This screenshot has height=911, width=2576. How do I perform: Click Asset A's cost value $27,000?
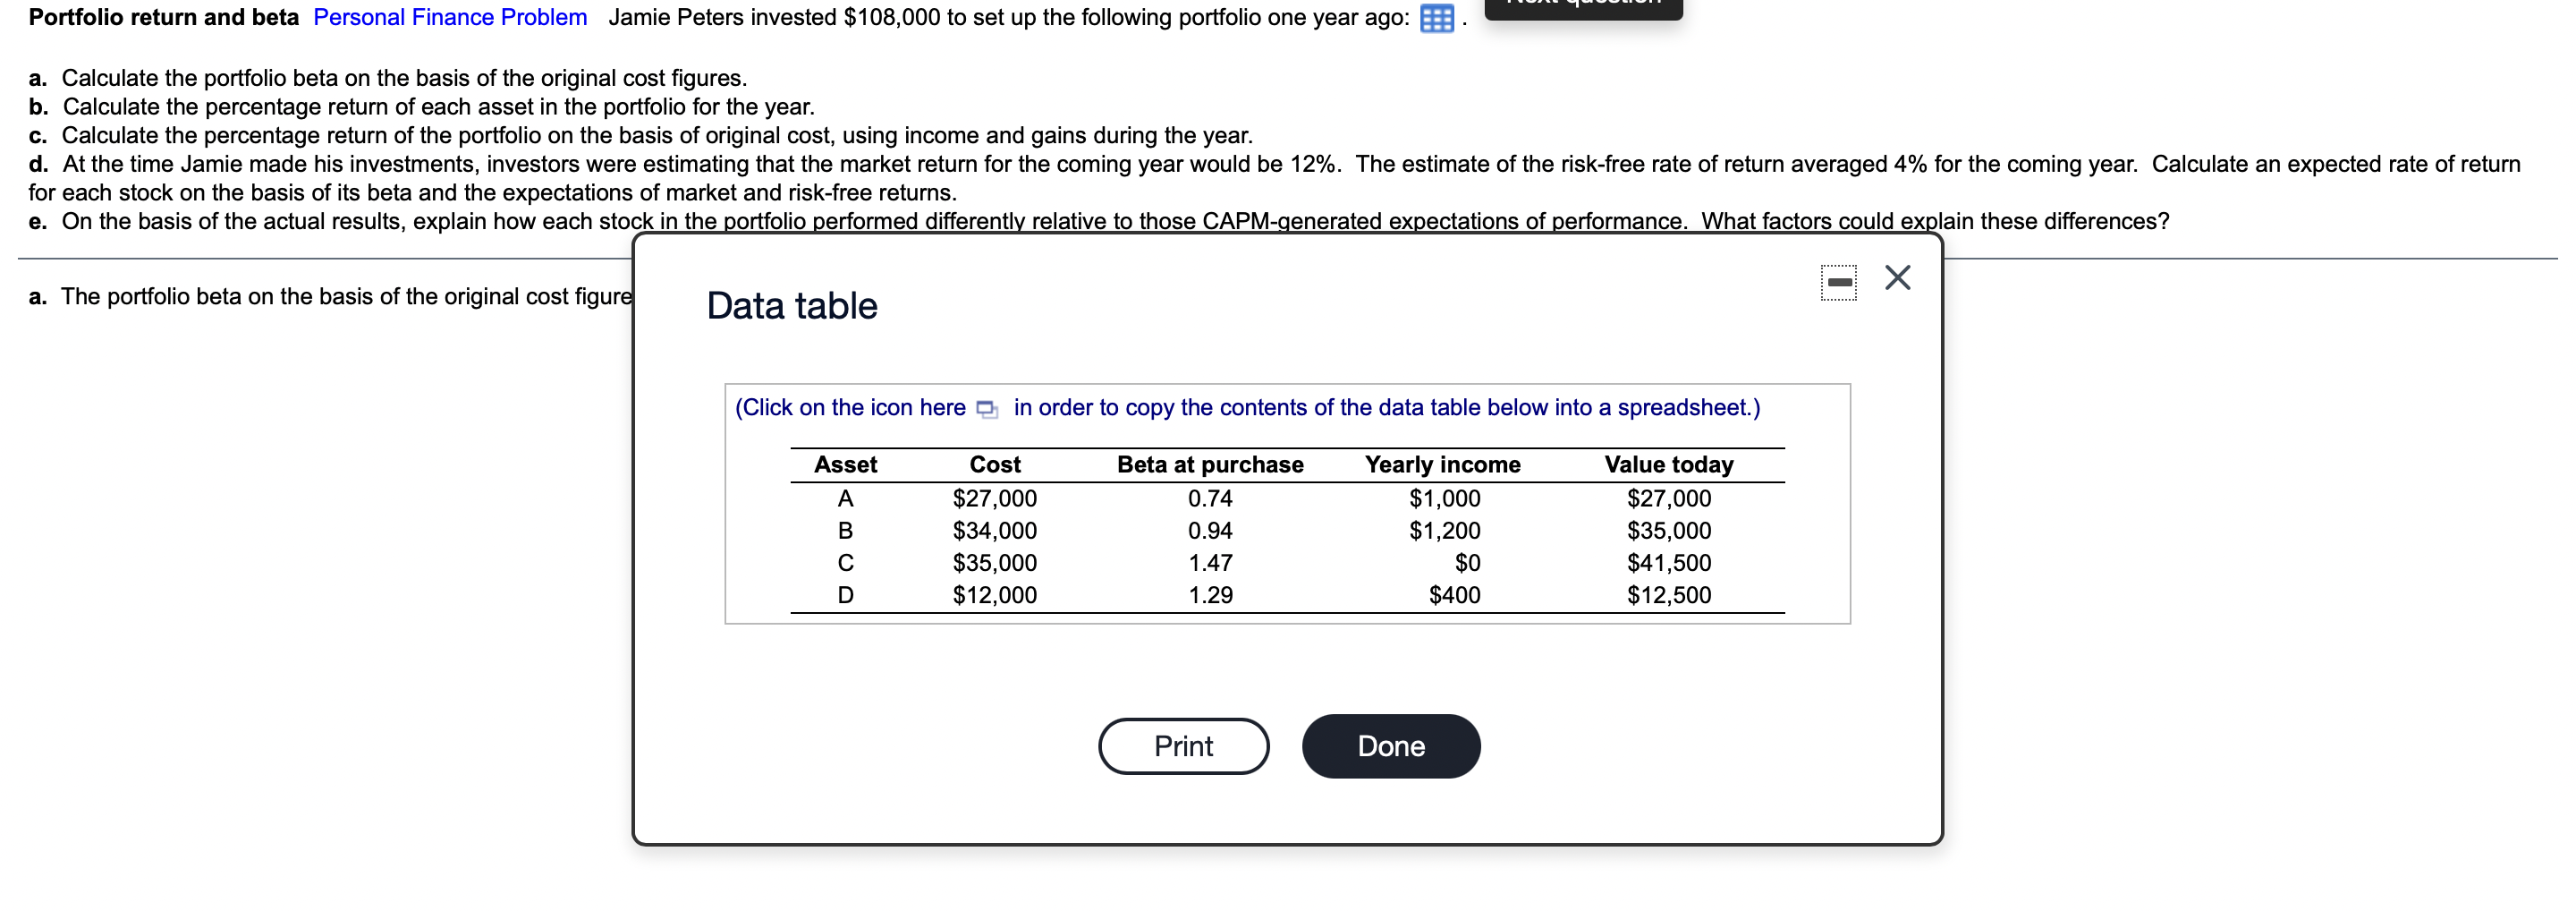[994, 498]
